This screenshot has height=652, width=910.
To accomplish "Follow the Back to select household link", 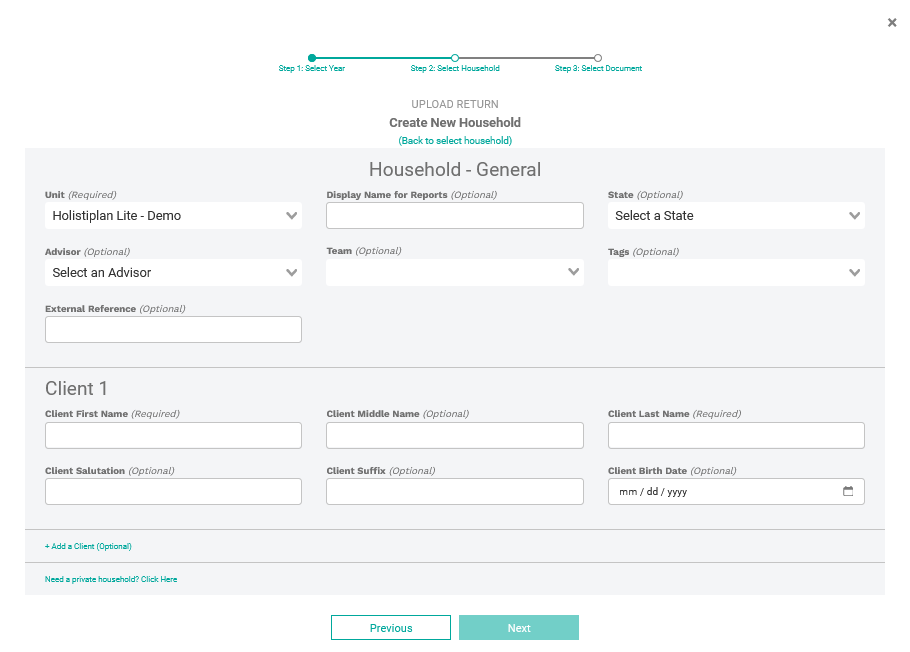I will coord(455,141).
